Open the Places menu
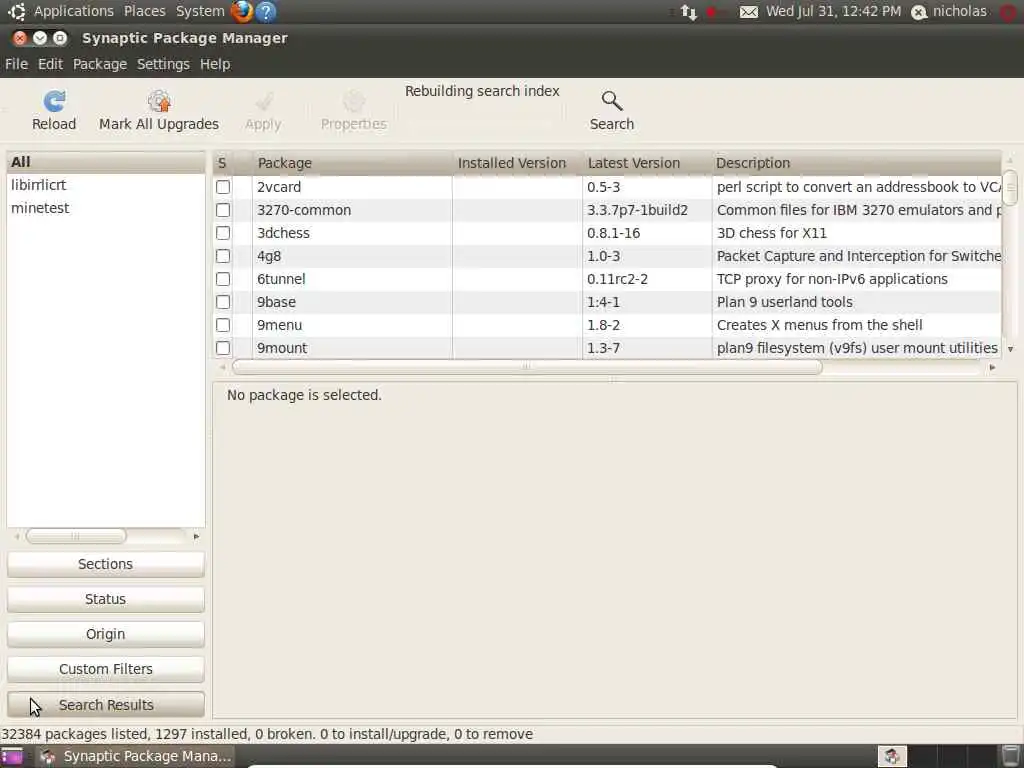Screen dimensions: 1024x768 (145, 11)
